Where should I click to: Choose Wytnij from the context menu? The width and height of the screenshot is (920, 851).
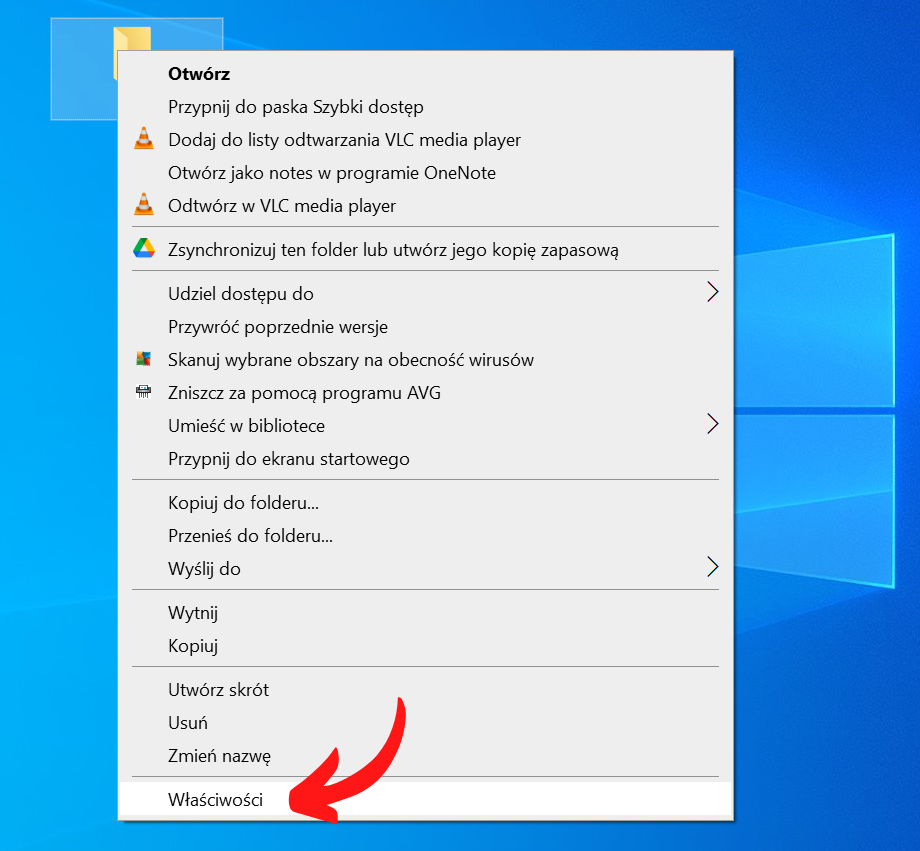(x=426, y=613)
